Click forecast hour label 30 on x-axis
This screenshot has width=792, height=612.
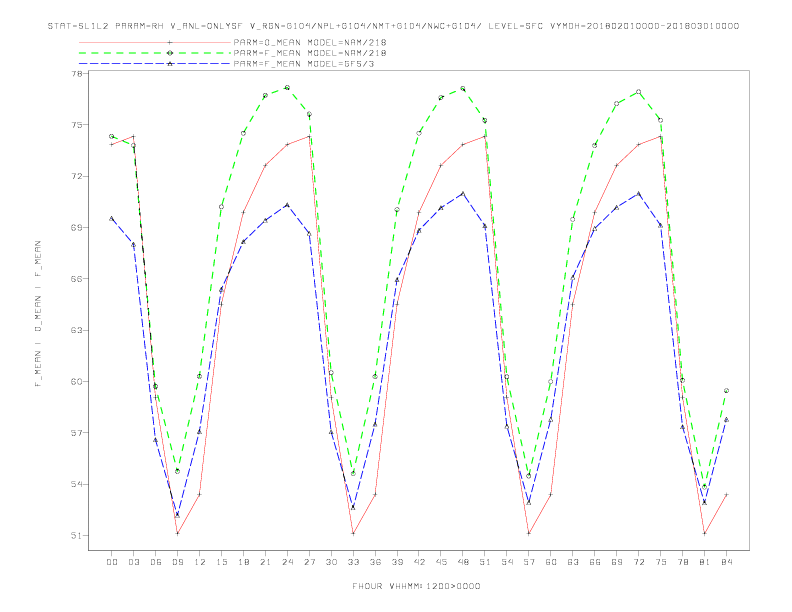click(x=331, y=562)
